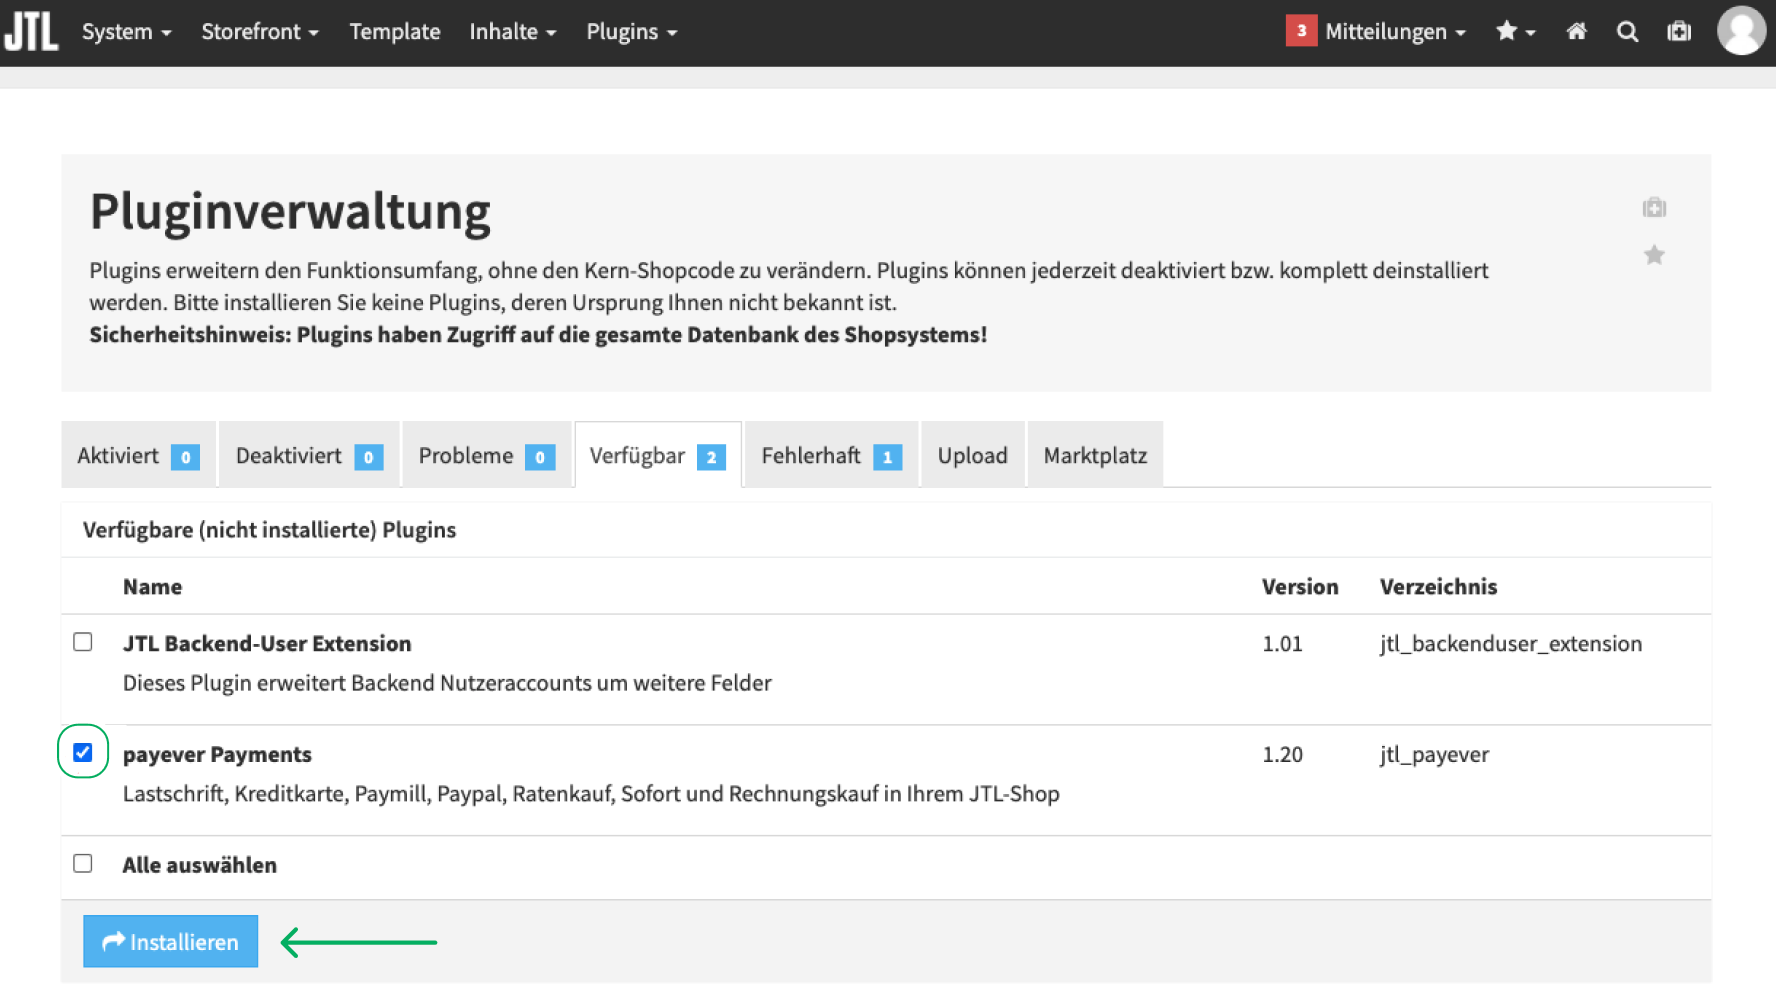Switch to the Deaktiviert tab
This screenshot has height=984, width=1776.
pyautogui.click(x=309, y=455)
